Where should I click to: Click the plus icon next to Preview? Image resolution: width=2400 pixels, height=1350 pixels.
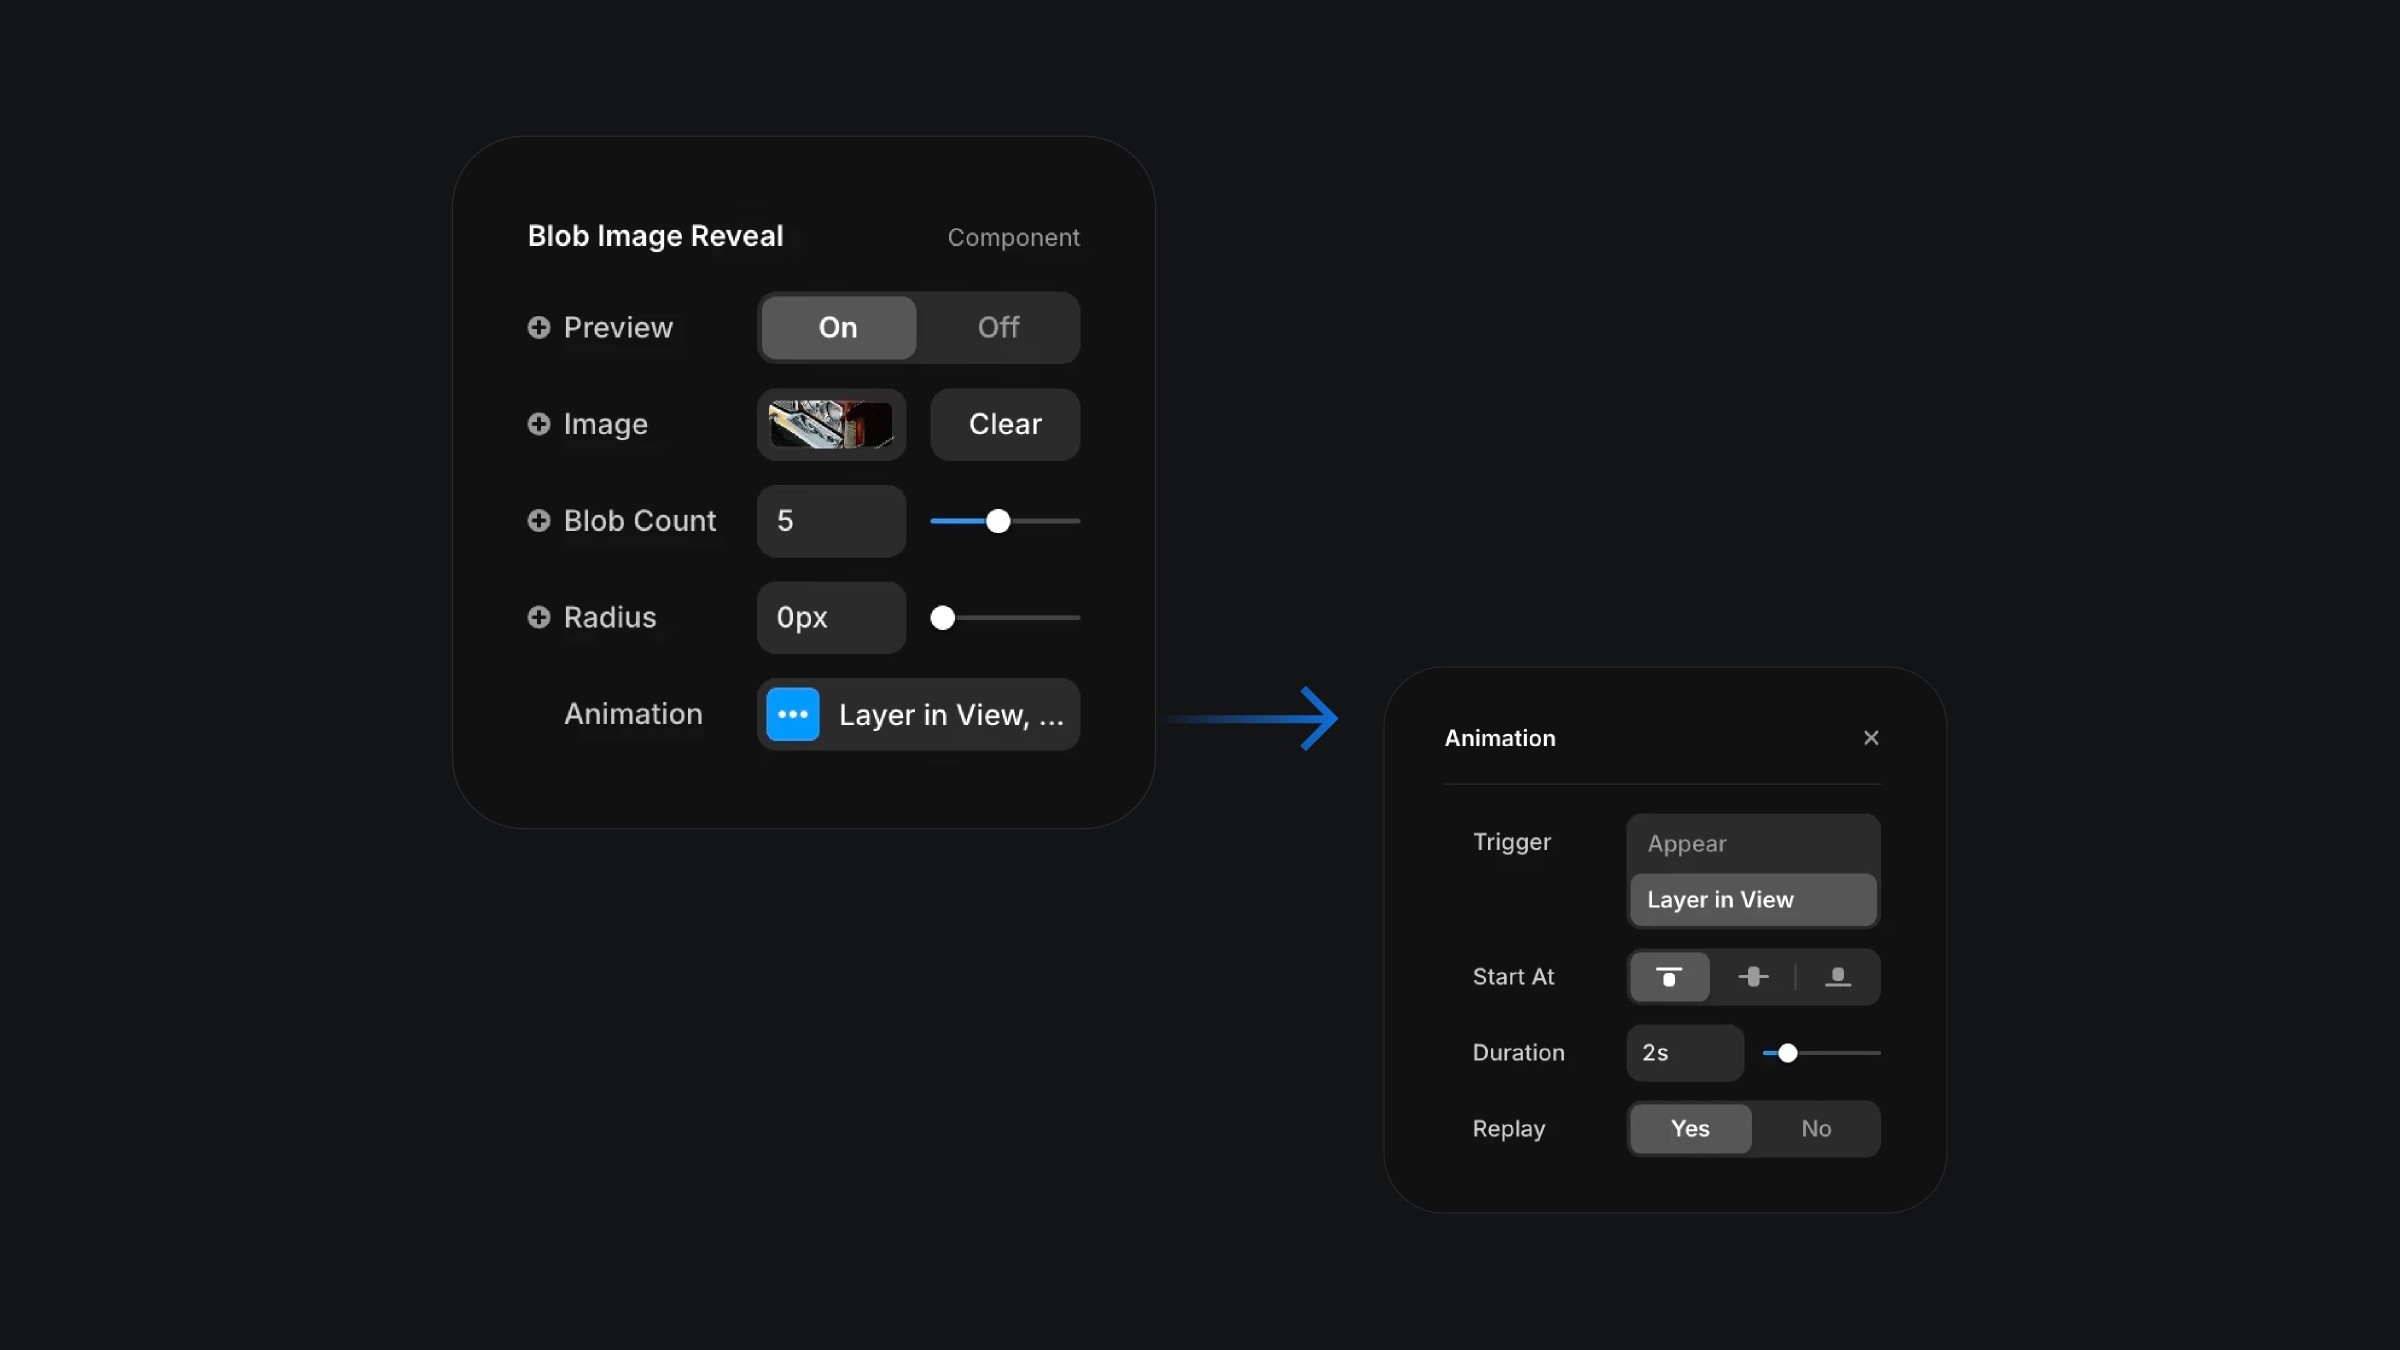coord(538,328)
